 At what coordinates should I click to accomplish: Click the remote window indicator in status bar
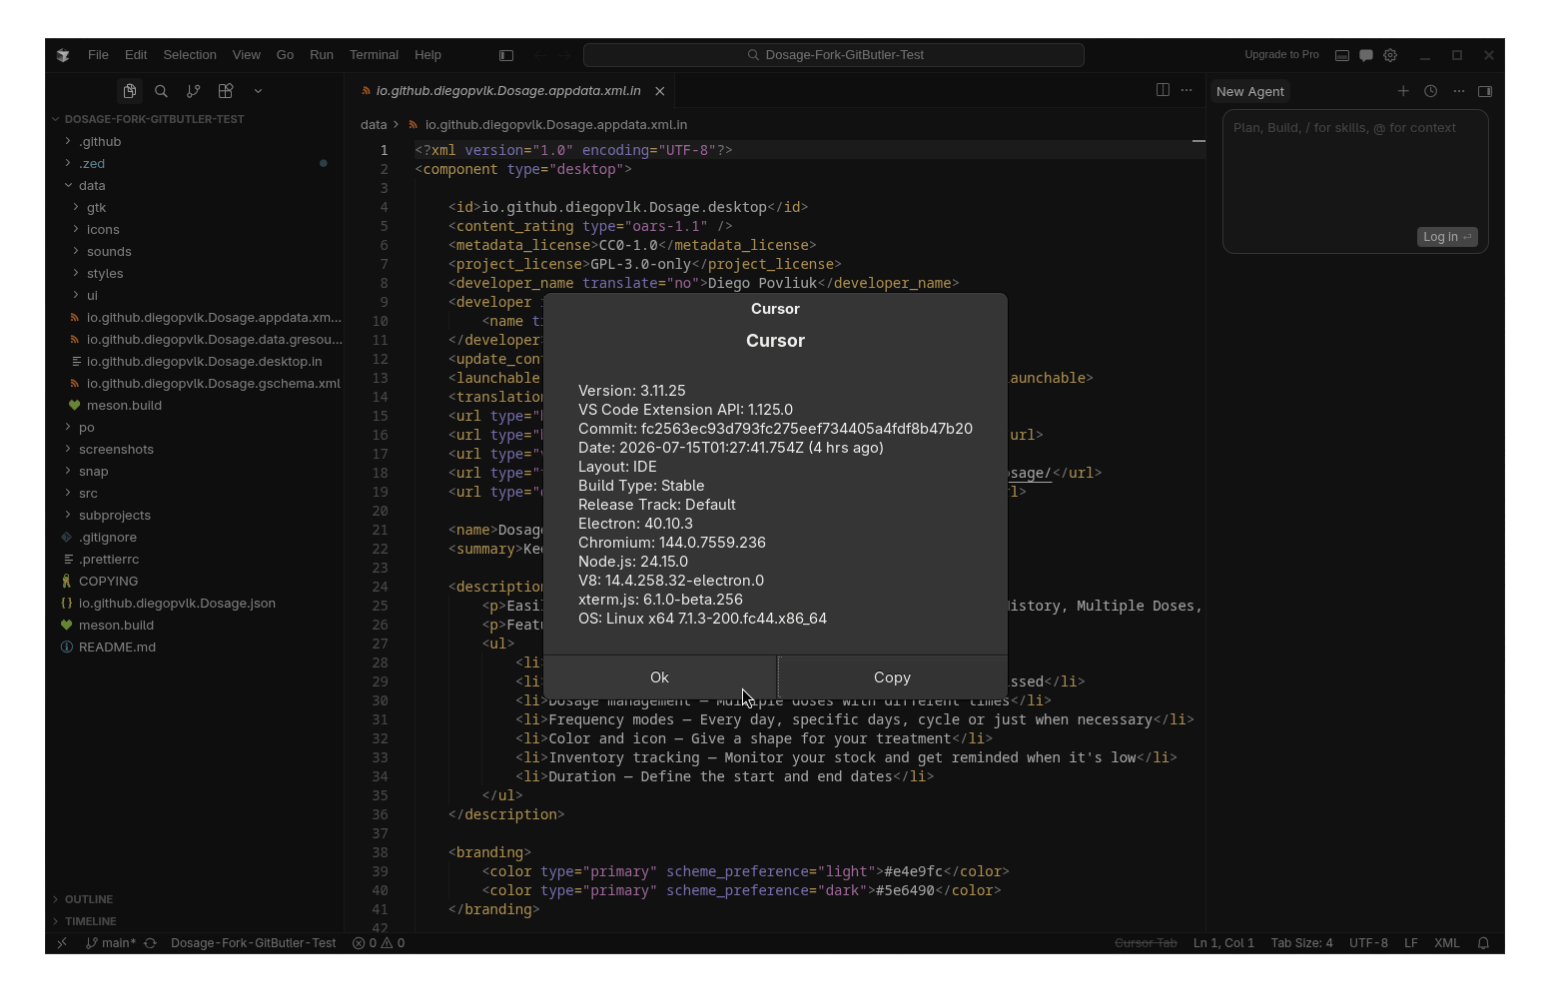tap(62, 943)
